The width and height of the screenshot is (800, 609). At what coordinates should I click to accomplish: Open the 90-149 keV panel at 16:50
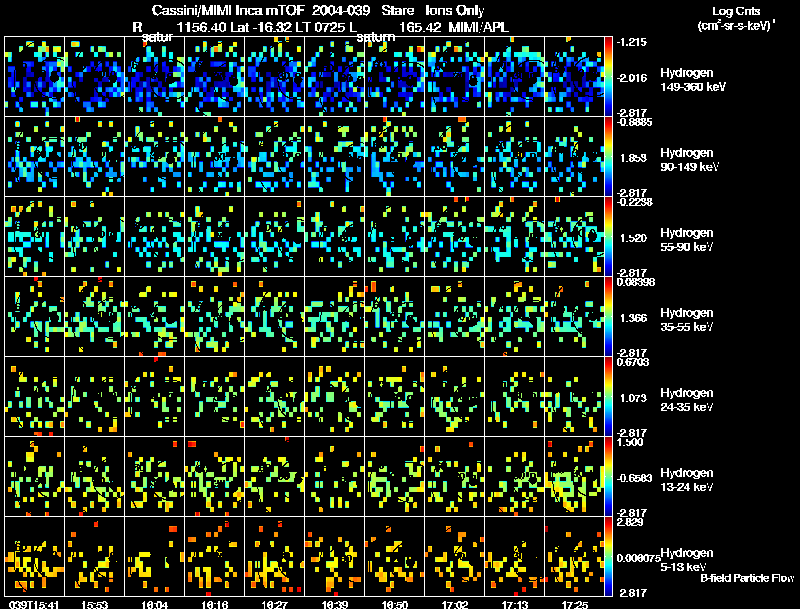[x=394, y=156]
